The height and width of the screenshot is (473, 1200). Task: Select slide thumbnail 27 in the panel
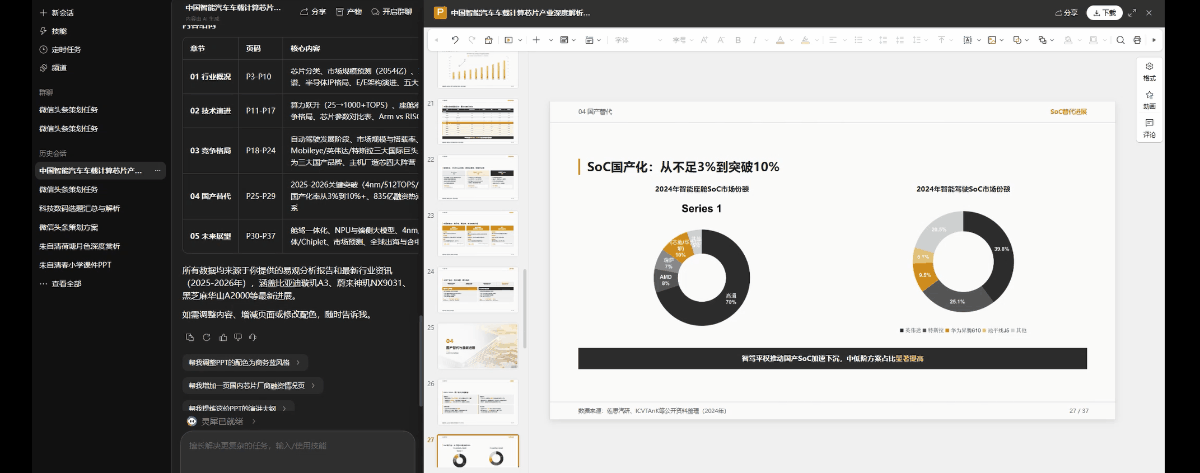[476, 453]
